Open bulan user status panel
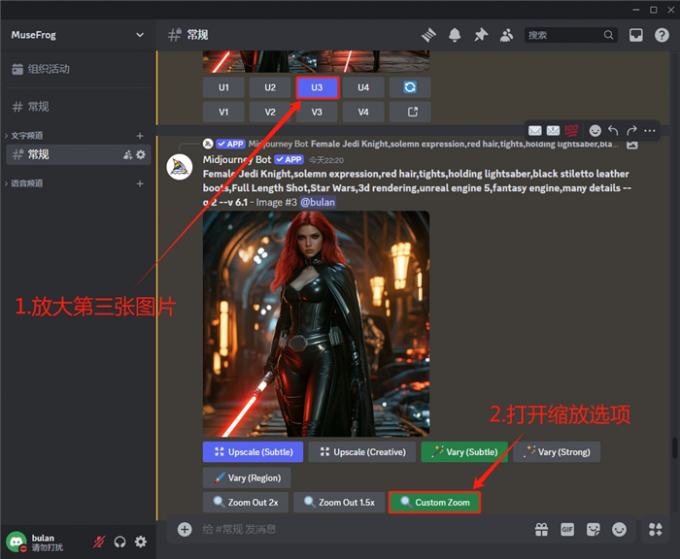Screen dimensions: 680x559 [x=45, y=542]
